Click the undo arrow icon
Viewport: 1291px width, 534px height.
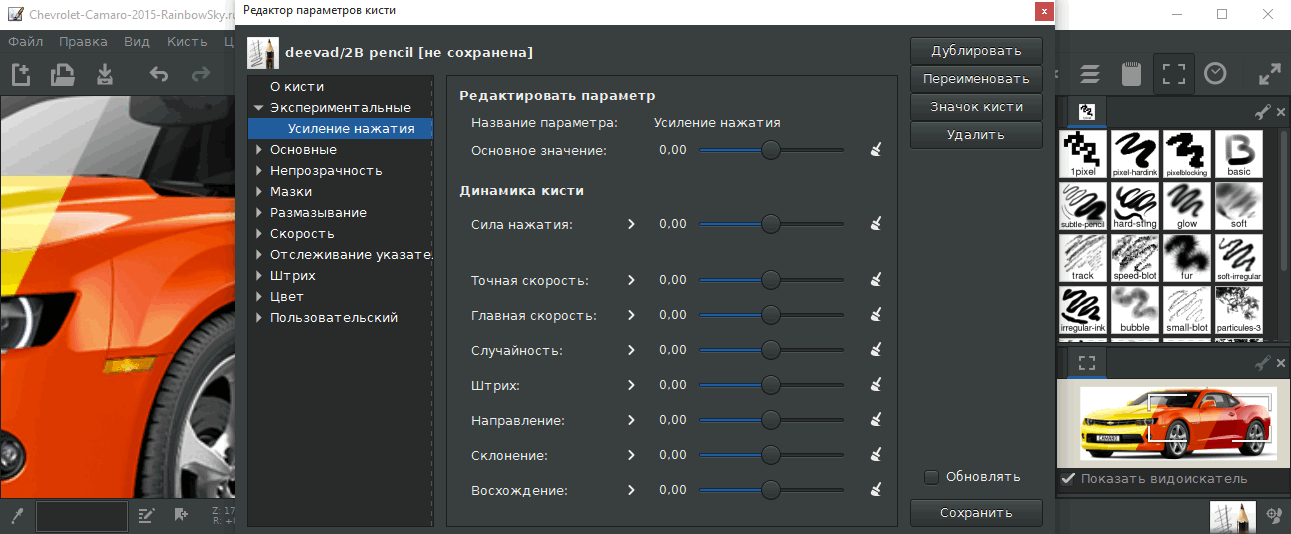tap(159, 74)
